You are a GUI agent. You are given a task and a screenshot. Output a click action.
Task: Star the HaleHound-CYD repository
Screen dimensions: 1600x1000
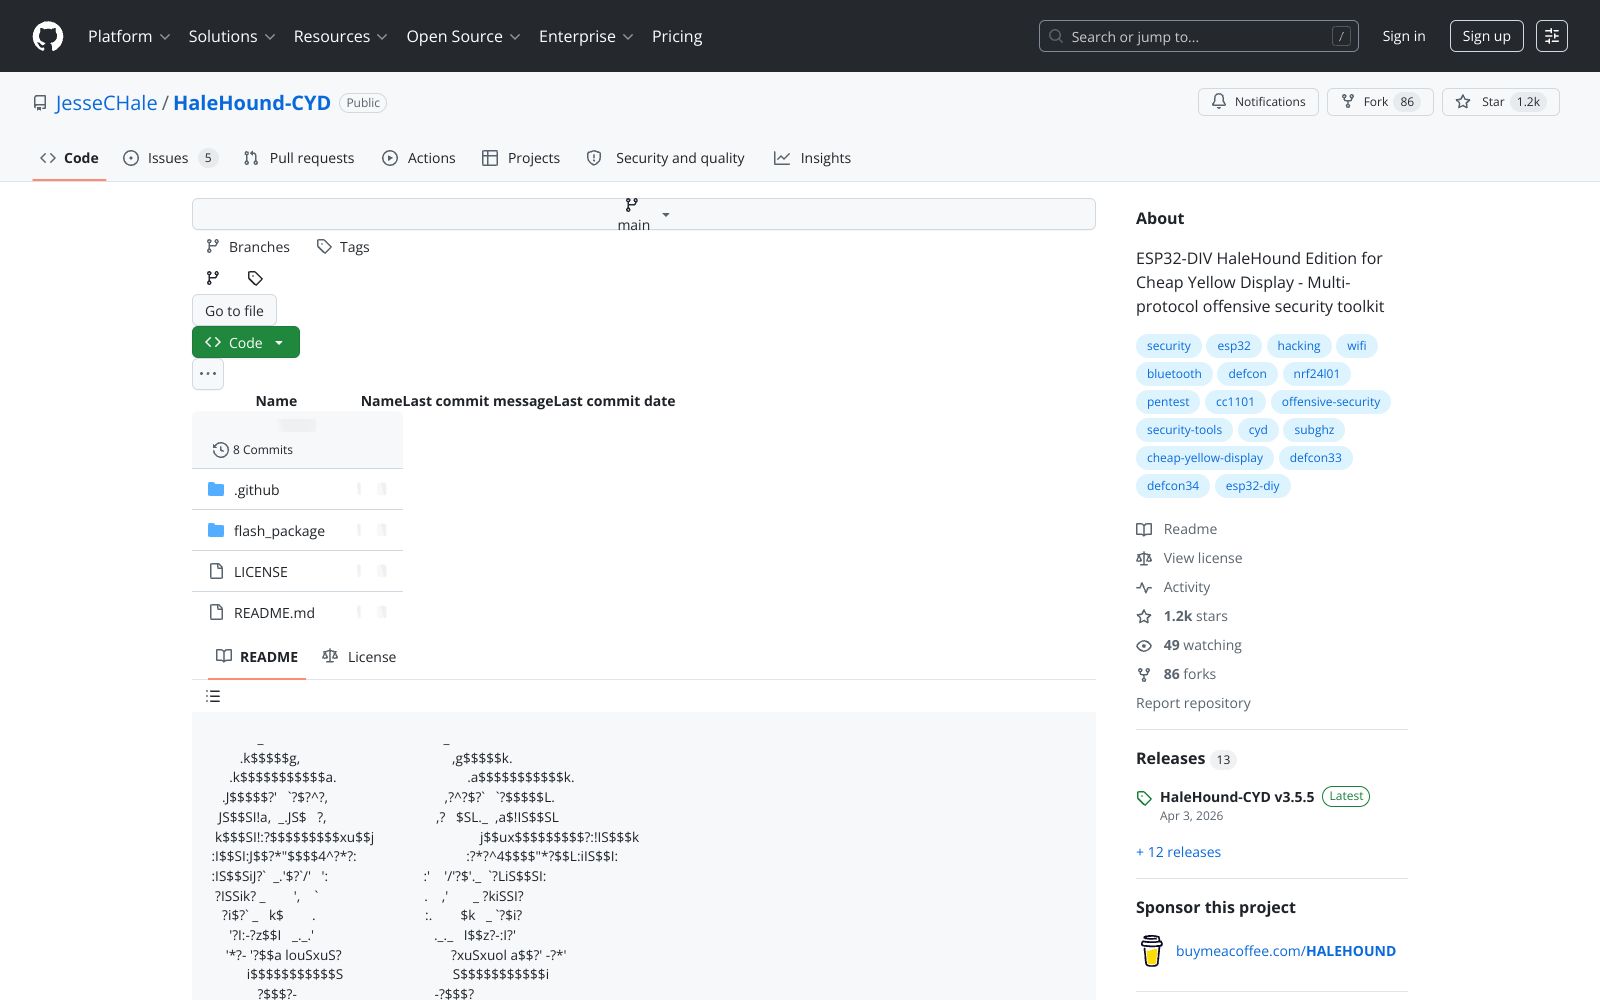pos(1500,102)
